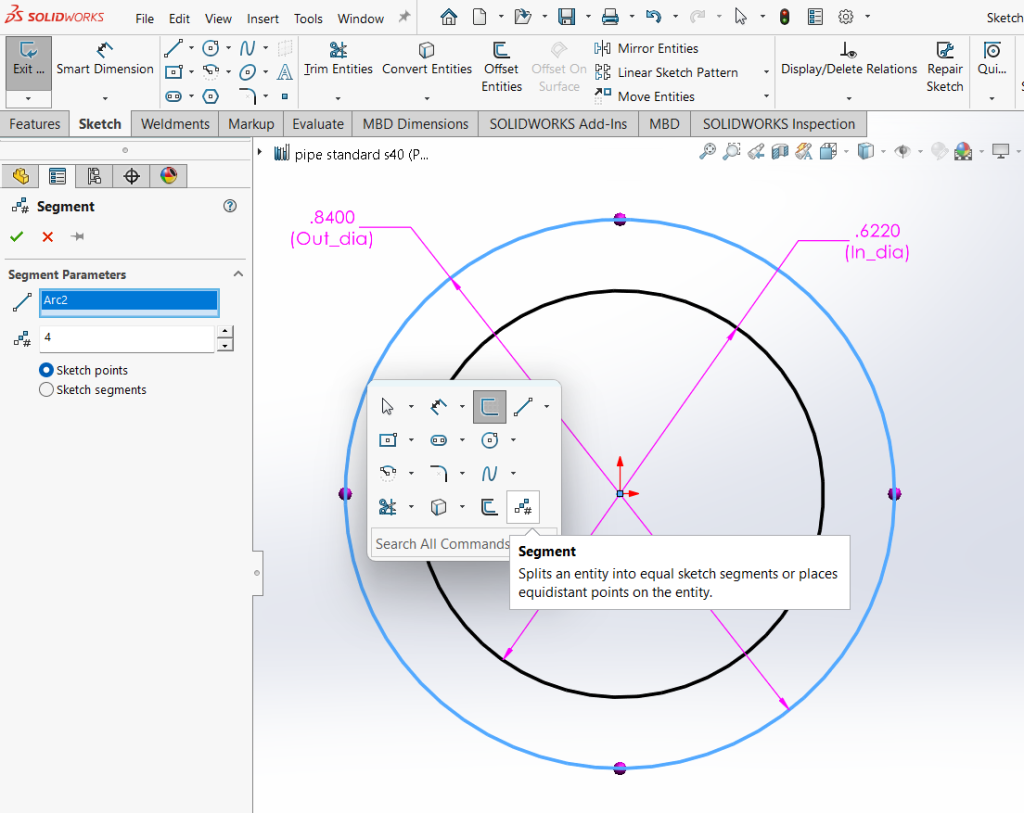This screenshot has height=813, width=1024.
Task: Confirm Segment with the green checkmark
Action: coord(17,237)
